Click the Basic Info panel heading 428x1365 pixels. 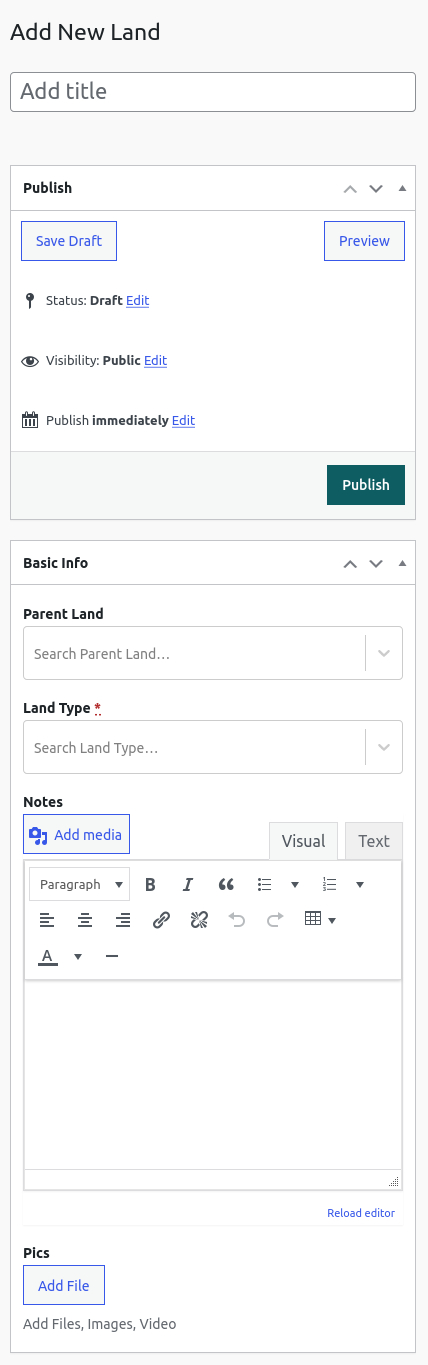pyautogui.click(x=55, y=563)
